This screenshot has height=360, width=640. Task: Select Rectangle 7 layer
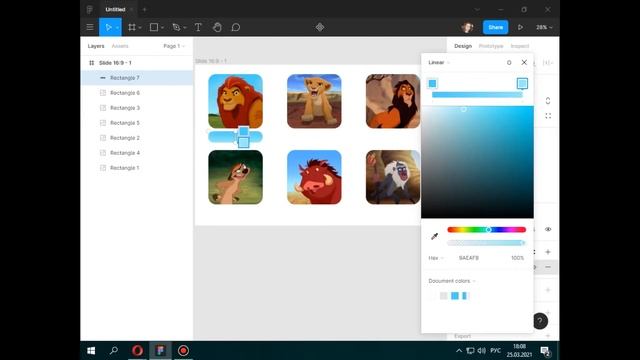pos(137,78)
